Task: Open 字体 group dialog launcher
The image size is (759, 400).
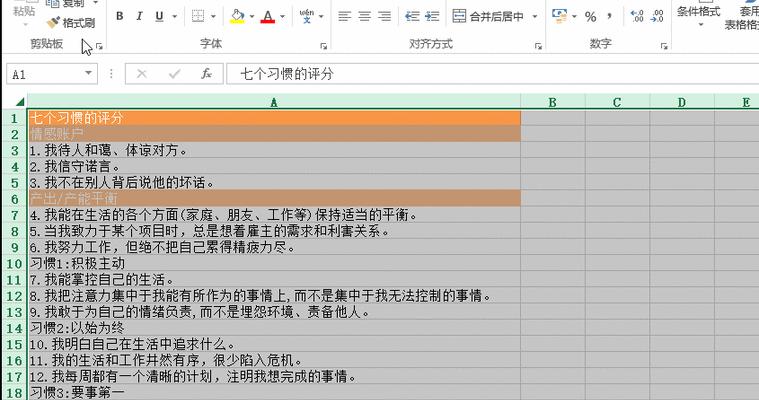Action: 323,46
